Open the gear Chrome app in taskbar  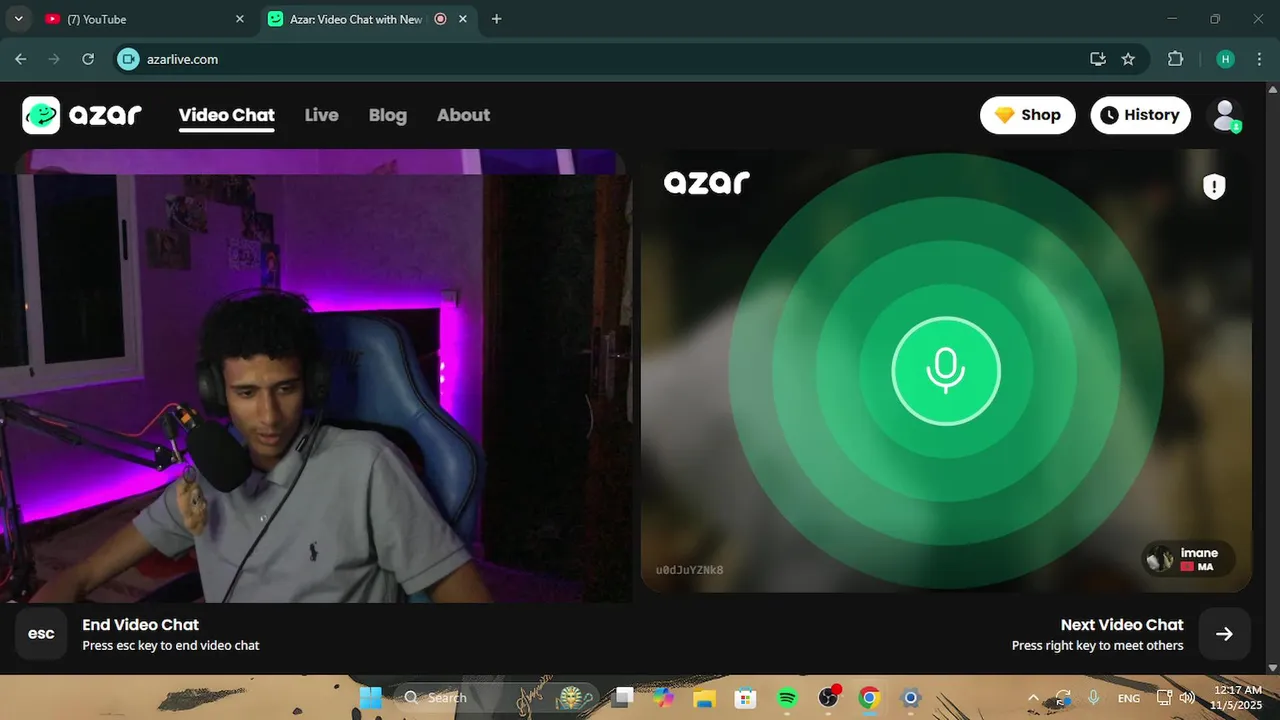(910, 698)
